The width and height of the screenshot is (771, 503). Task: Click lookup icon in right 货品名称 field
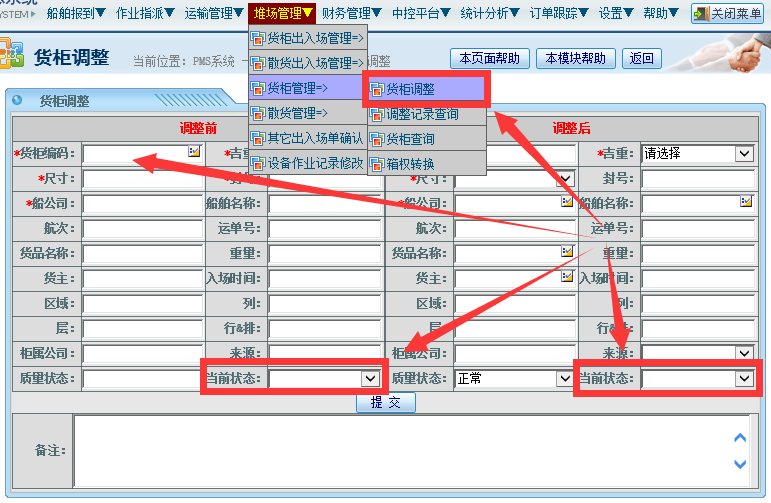click(x=567, y=251)
